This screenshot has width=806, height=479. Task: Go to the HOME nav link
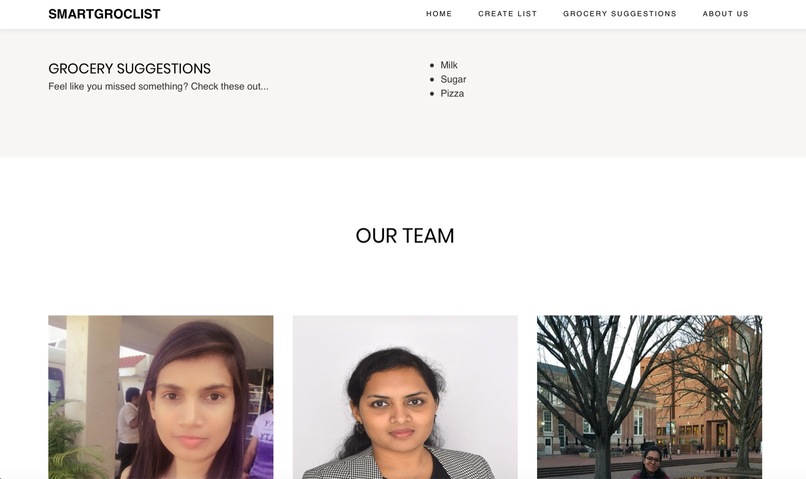pos(439,14)
